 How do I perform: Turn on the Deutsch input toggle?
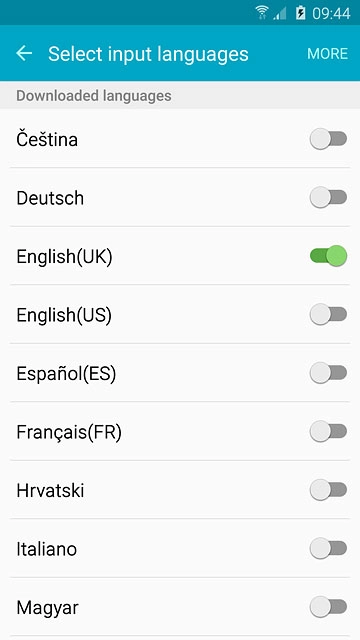click(x=328, y=198)
